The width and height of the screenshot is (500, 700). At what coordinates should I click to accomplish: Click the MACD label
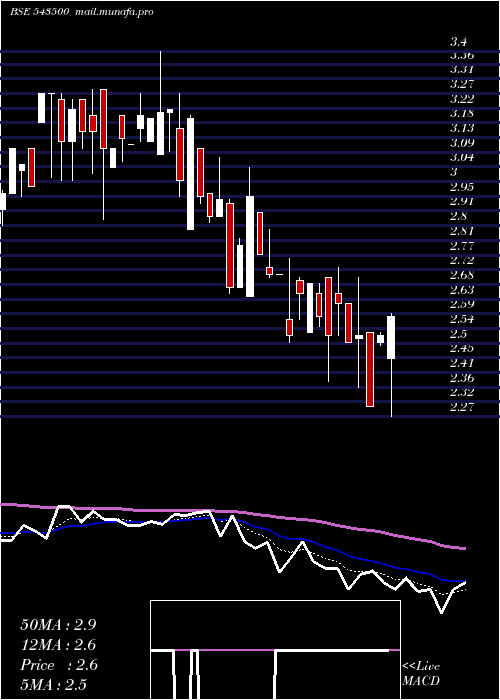pyautogui.click(x=421, y=681)
